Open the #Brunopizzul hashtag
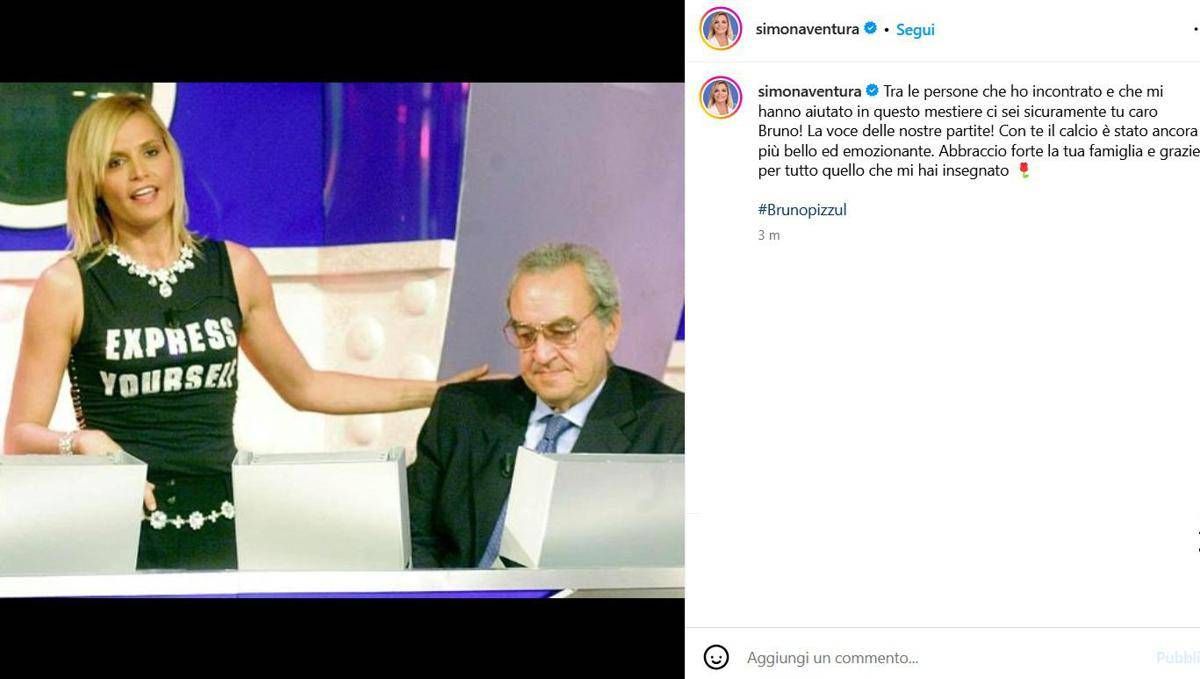This screenshot has height=679, width=1200. [802, 210]
